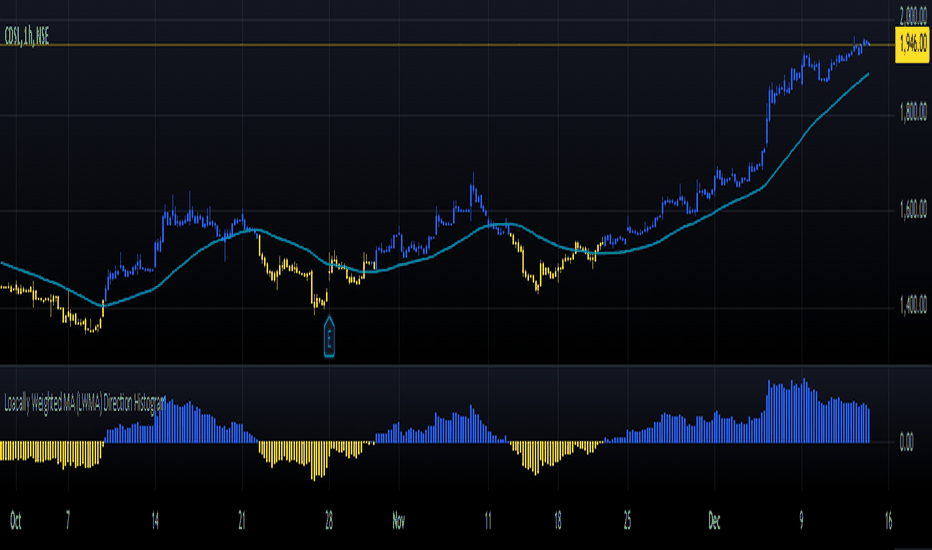
Task: Click the earnings E marker below candles
Action: click(329, 338)
